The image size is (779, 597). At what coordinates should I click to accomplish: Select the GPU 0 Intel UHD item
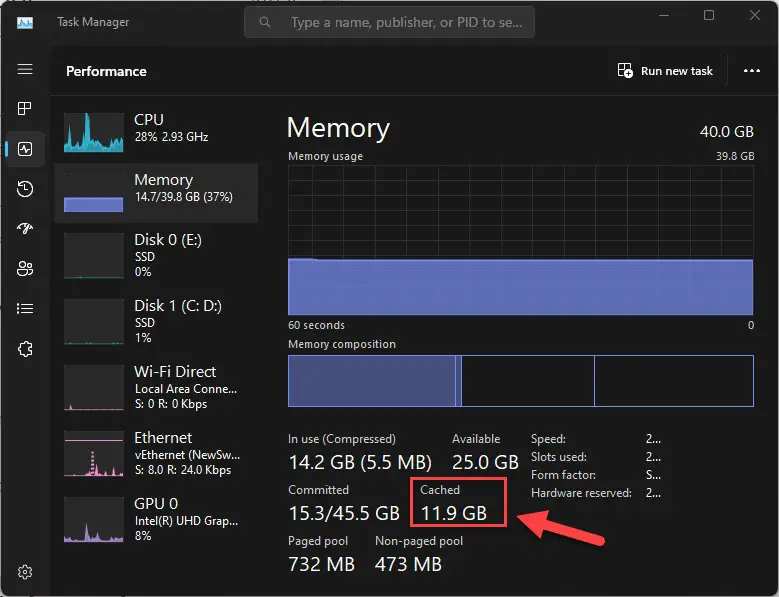coord(156,520)
